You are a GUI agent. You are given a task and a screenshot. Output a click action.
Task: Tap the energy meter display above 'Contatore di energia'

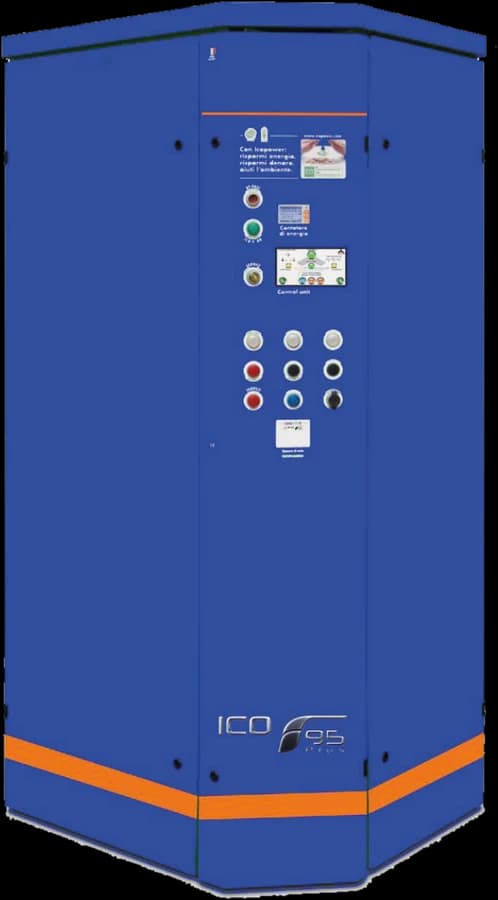294,214
